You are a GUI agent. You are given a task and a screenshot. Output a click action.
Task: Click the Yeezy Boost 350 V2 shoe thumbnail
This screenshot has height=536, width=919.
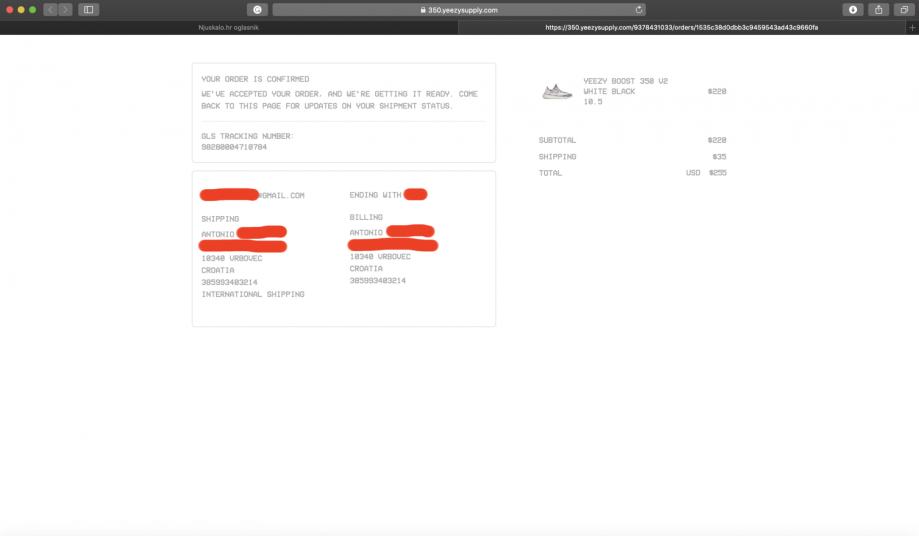coord(557,91)
